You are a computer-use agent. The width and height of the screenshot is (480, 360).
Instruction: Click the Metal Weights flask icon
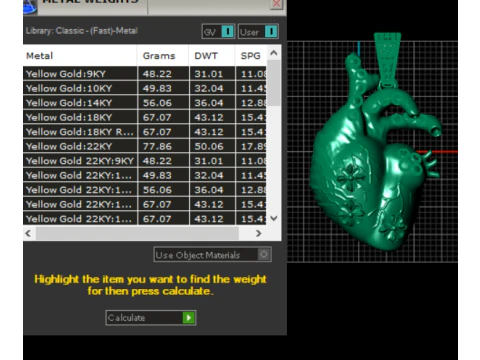click(x=30, y=7)
